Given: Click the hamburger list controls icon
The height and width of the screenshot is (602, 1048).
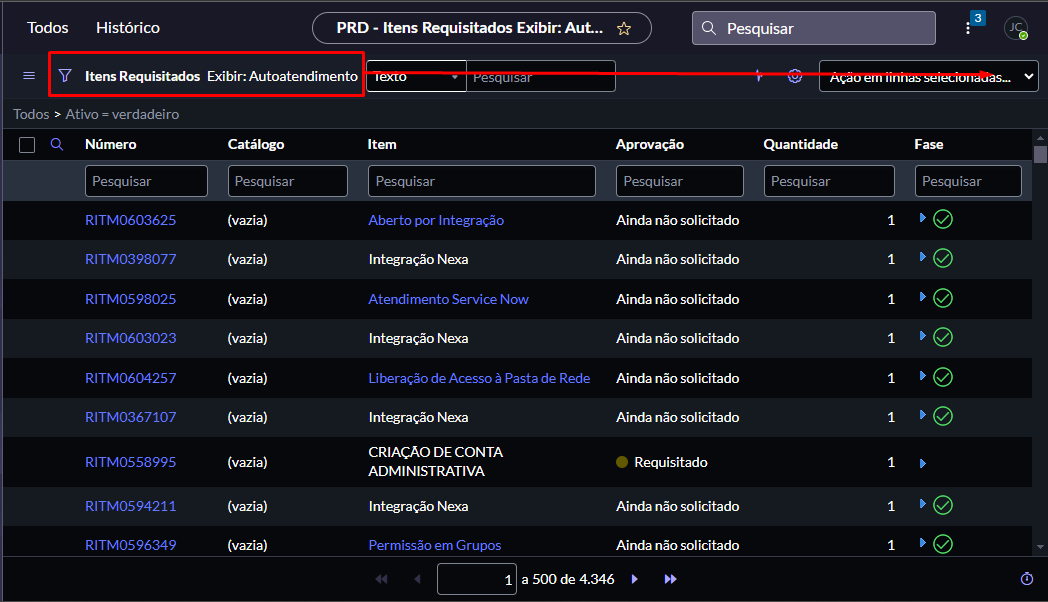Looking at the screenshot, I should pos(28,74).
